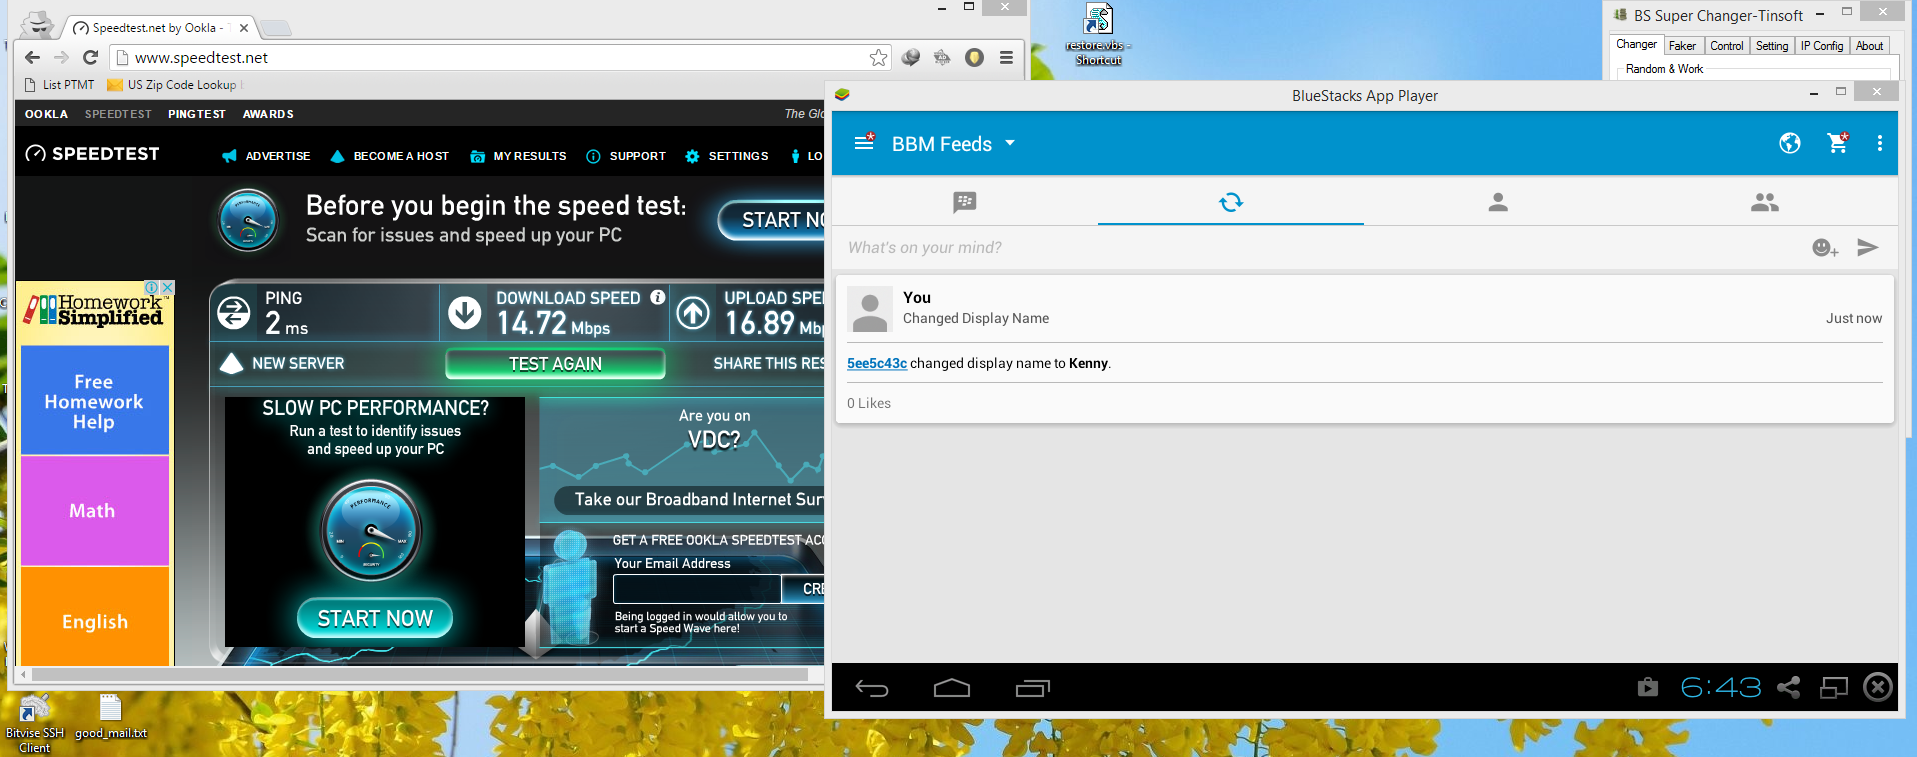Close the Speedtest.net browser tab

point(243,28)
